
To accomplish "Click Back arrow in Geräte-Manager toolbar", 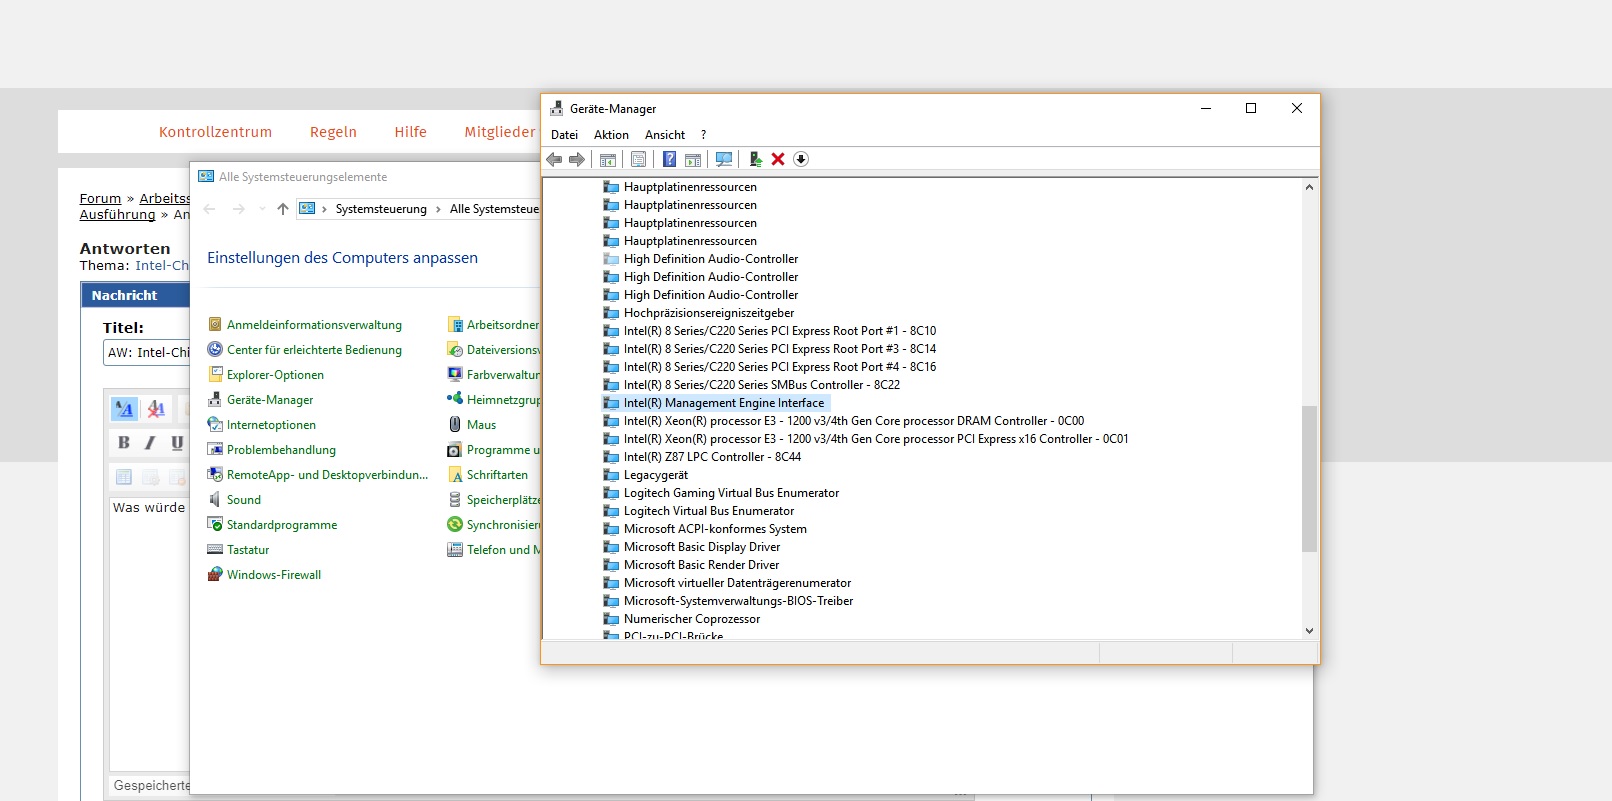I will [554, 159].
